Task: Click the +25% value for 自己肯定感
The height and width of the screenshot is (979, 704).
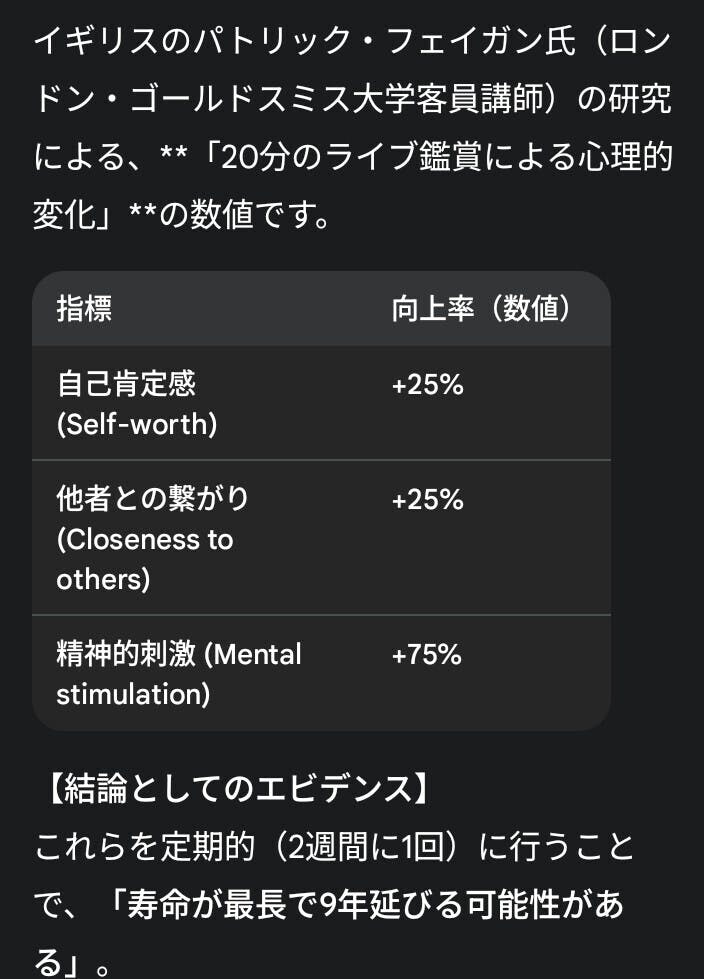Action: (427, 384)
